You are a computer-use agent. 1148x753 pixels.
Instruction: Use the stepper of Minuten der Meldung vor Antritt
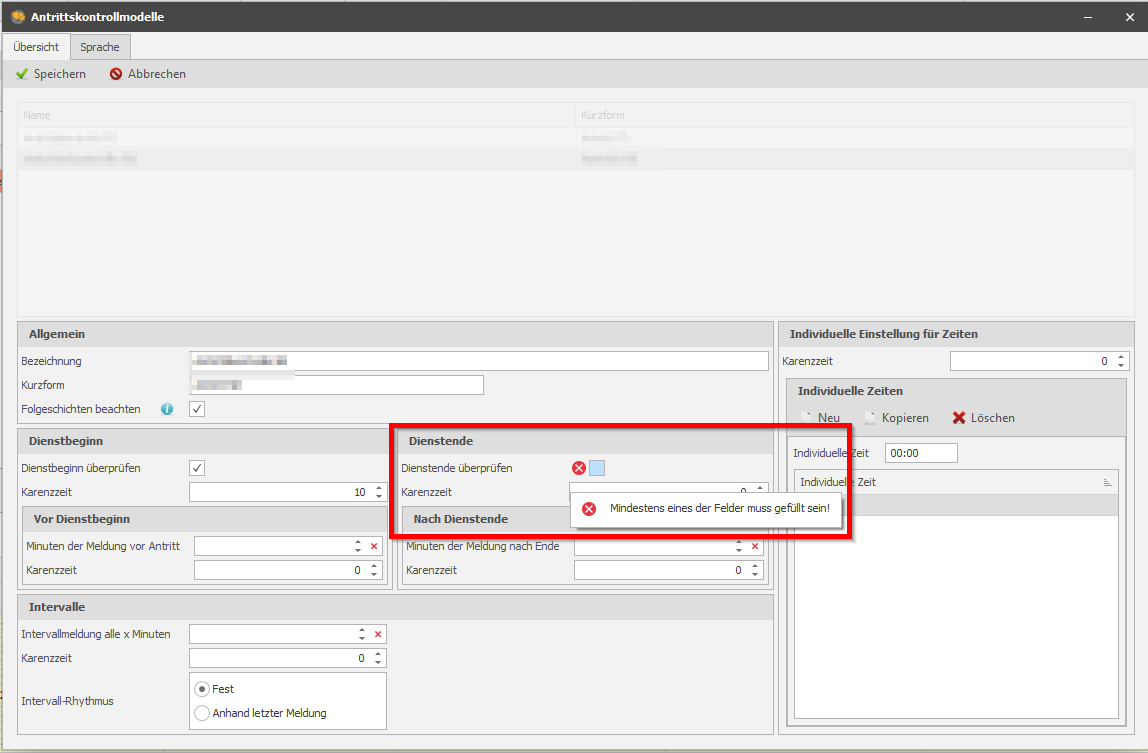[358, 546]
